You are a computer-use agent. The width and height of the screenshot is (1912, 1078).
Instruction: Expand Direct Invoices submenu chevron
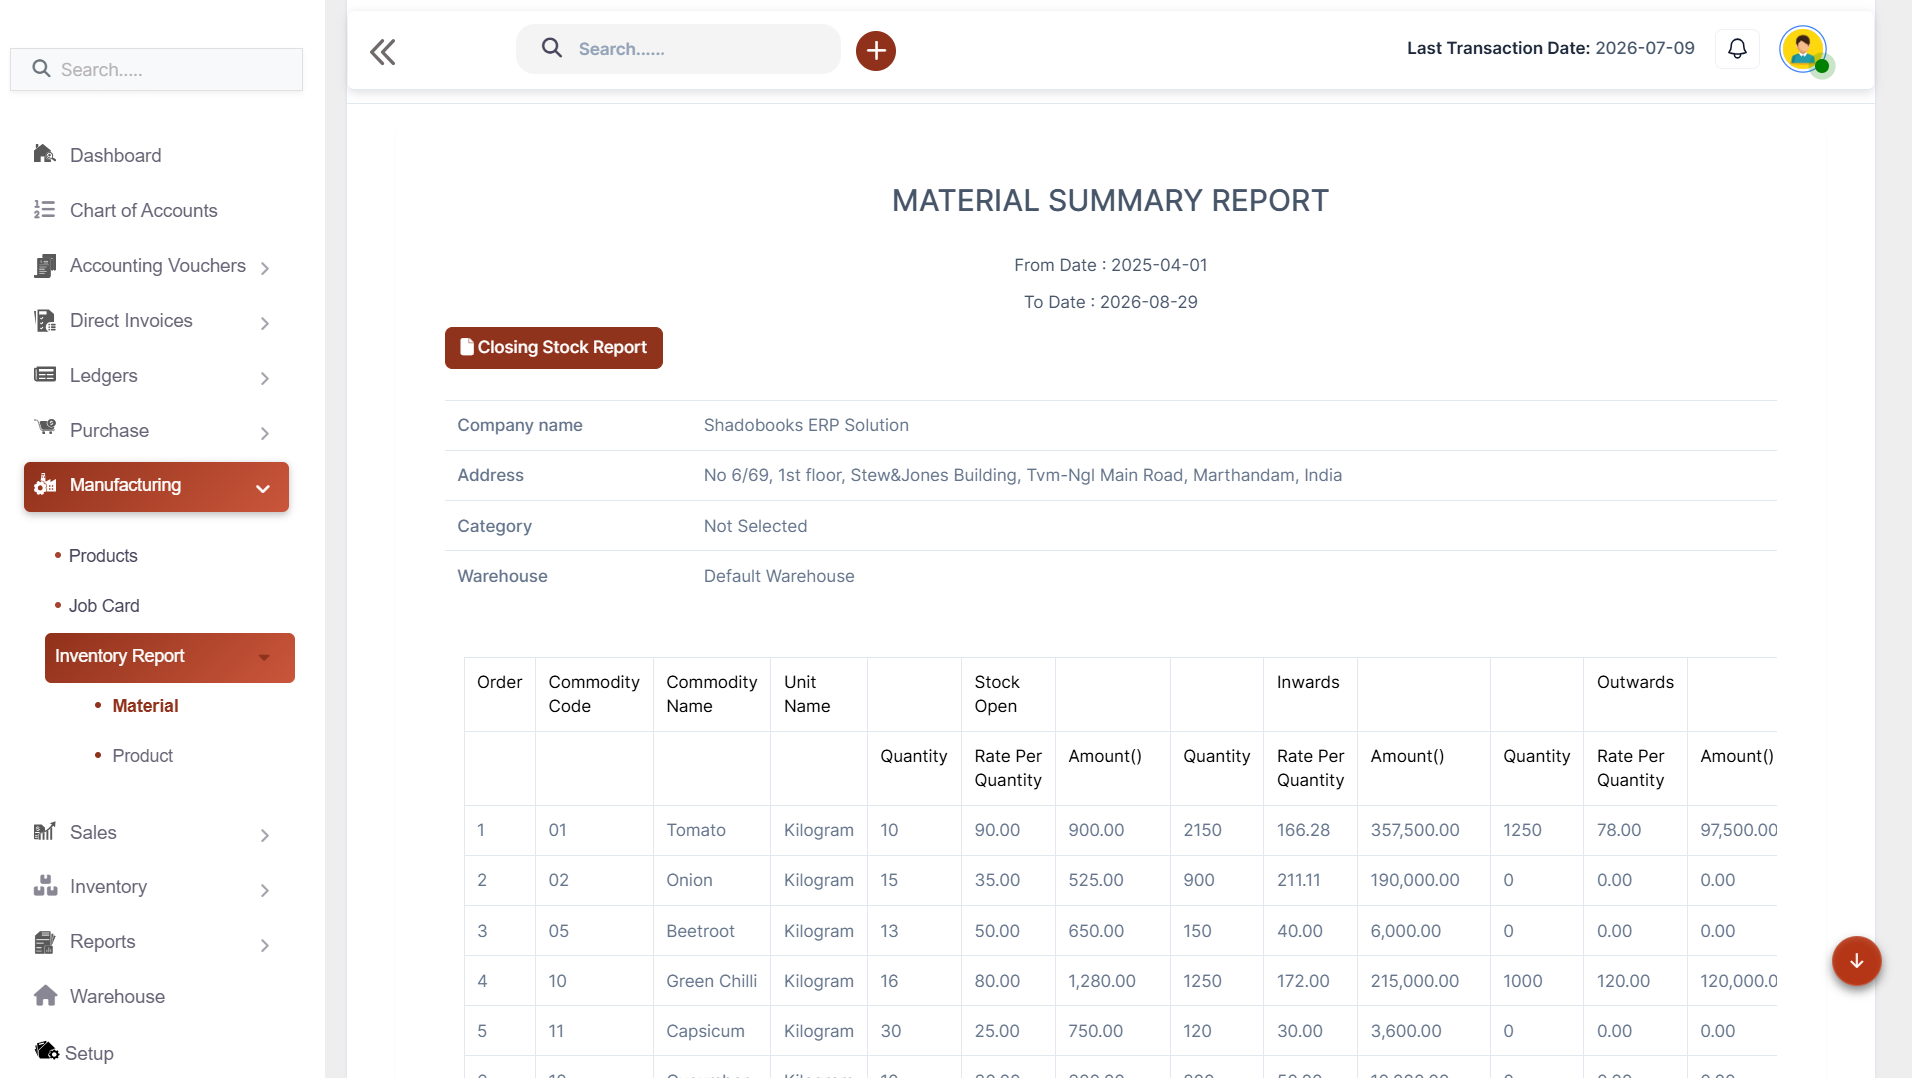click(265, 323)
